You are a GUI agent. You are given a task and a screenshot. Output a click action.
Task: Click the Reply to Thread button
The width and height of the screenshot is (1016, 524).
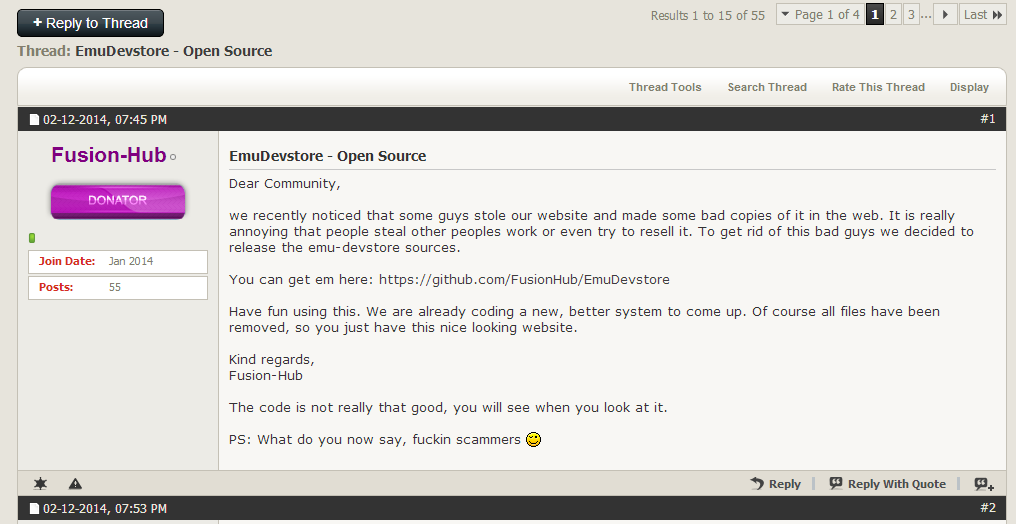click(90, 23)
